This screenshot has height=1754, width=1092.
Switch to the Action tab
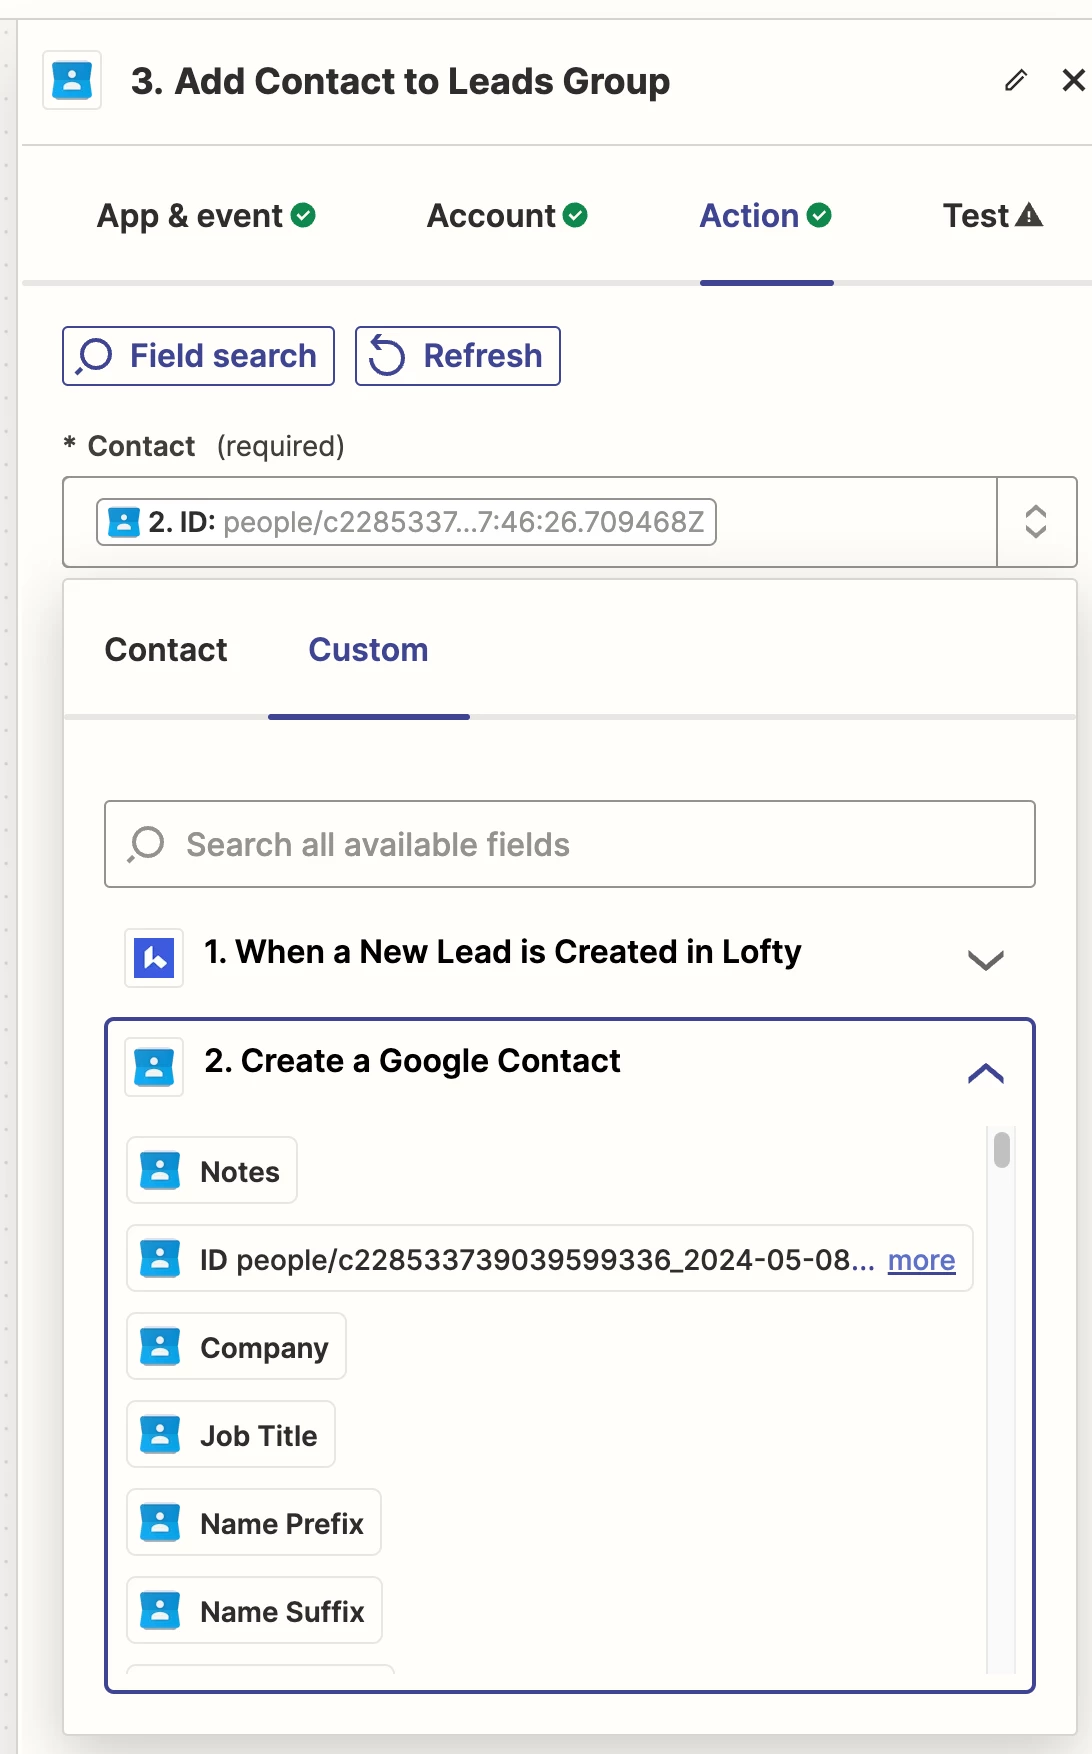(766, 216)
